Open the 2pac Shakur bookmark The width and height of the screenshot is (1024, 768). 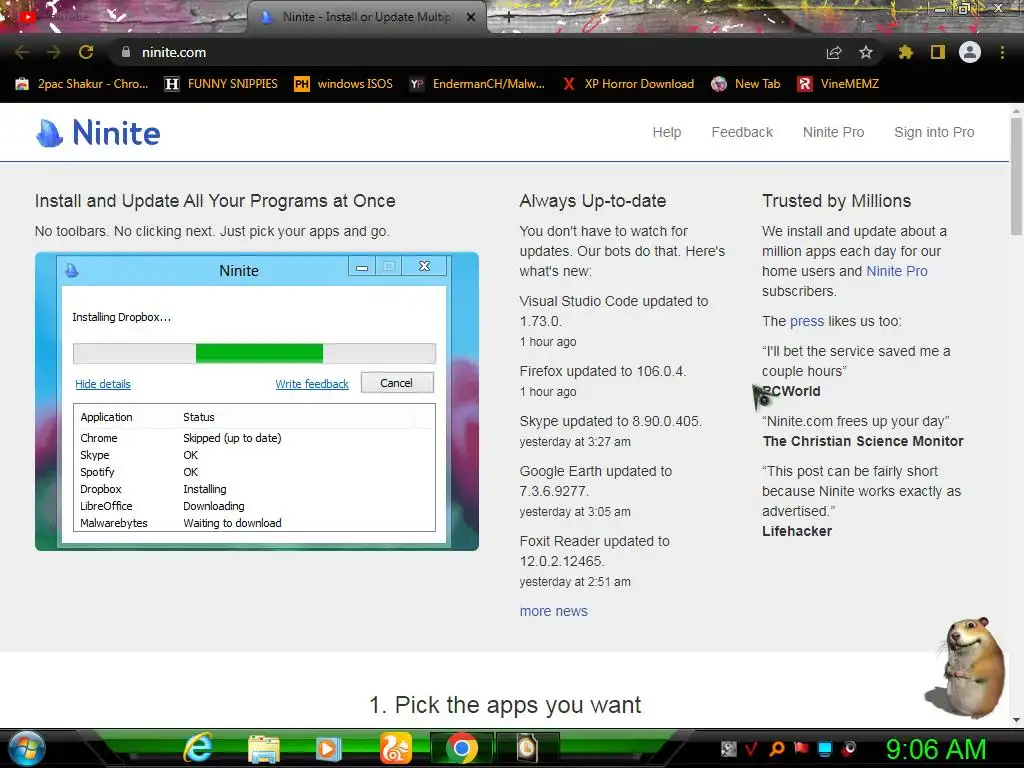82,84
